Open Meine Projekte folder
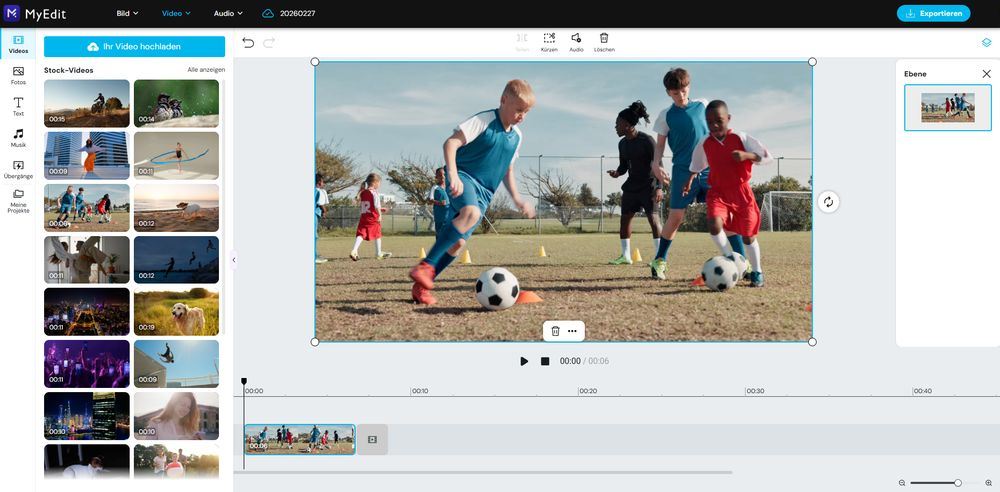The width and height of the screenshot is (1000, 492). click(x=18, y=201)
